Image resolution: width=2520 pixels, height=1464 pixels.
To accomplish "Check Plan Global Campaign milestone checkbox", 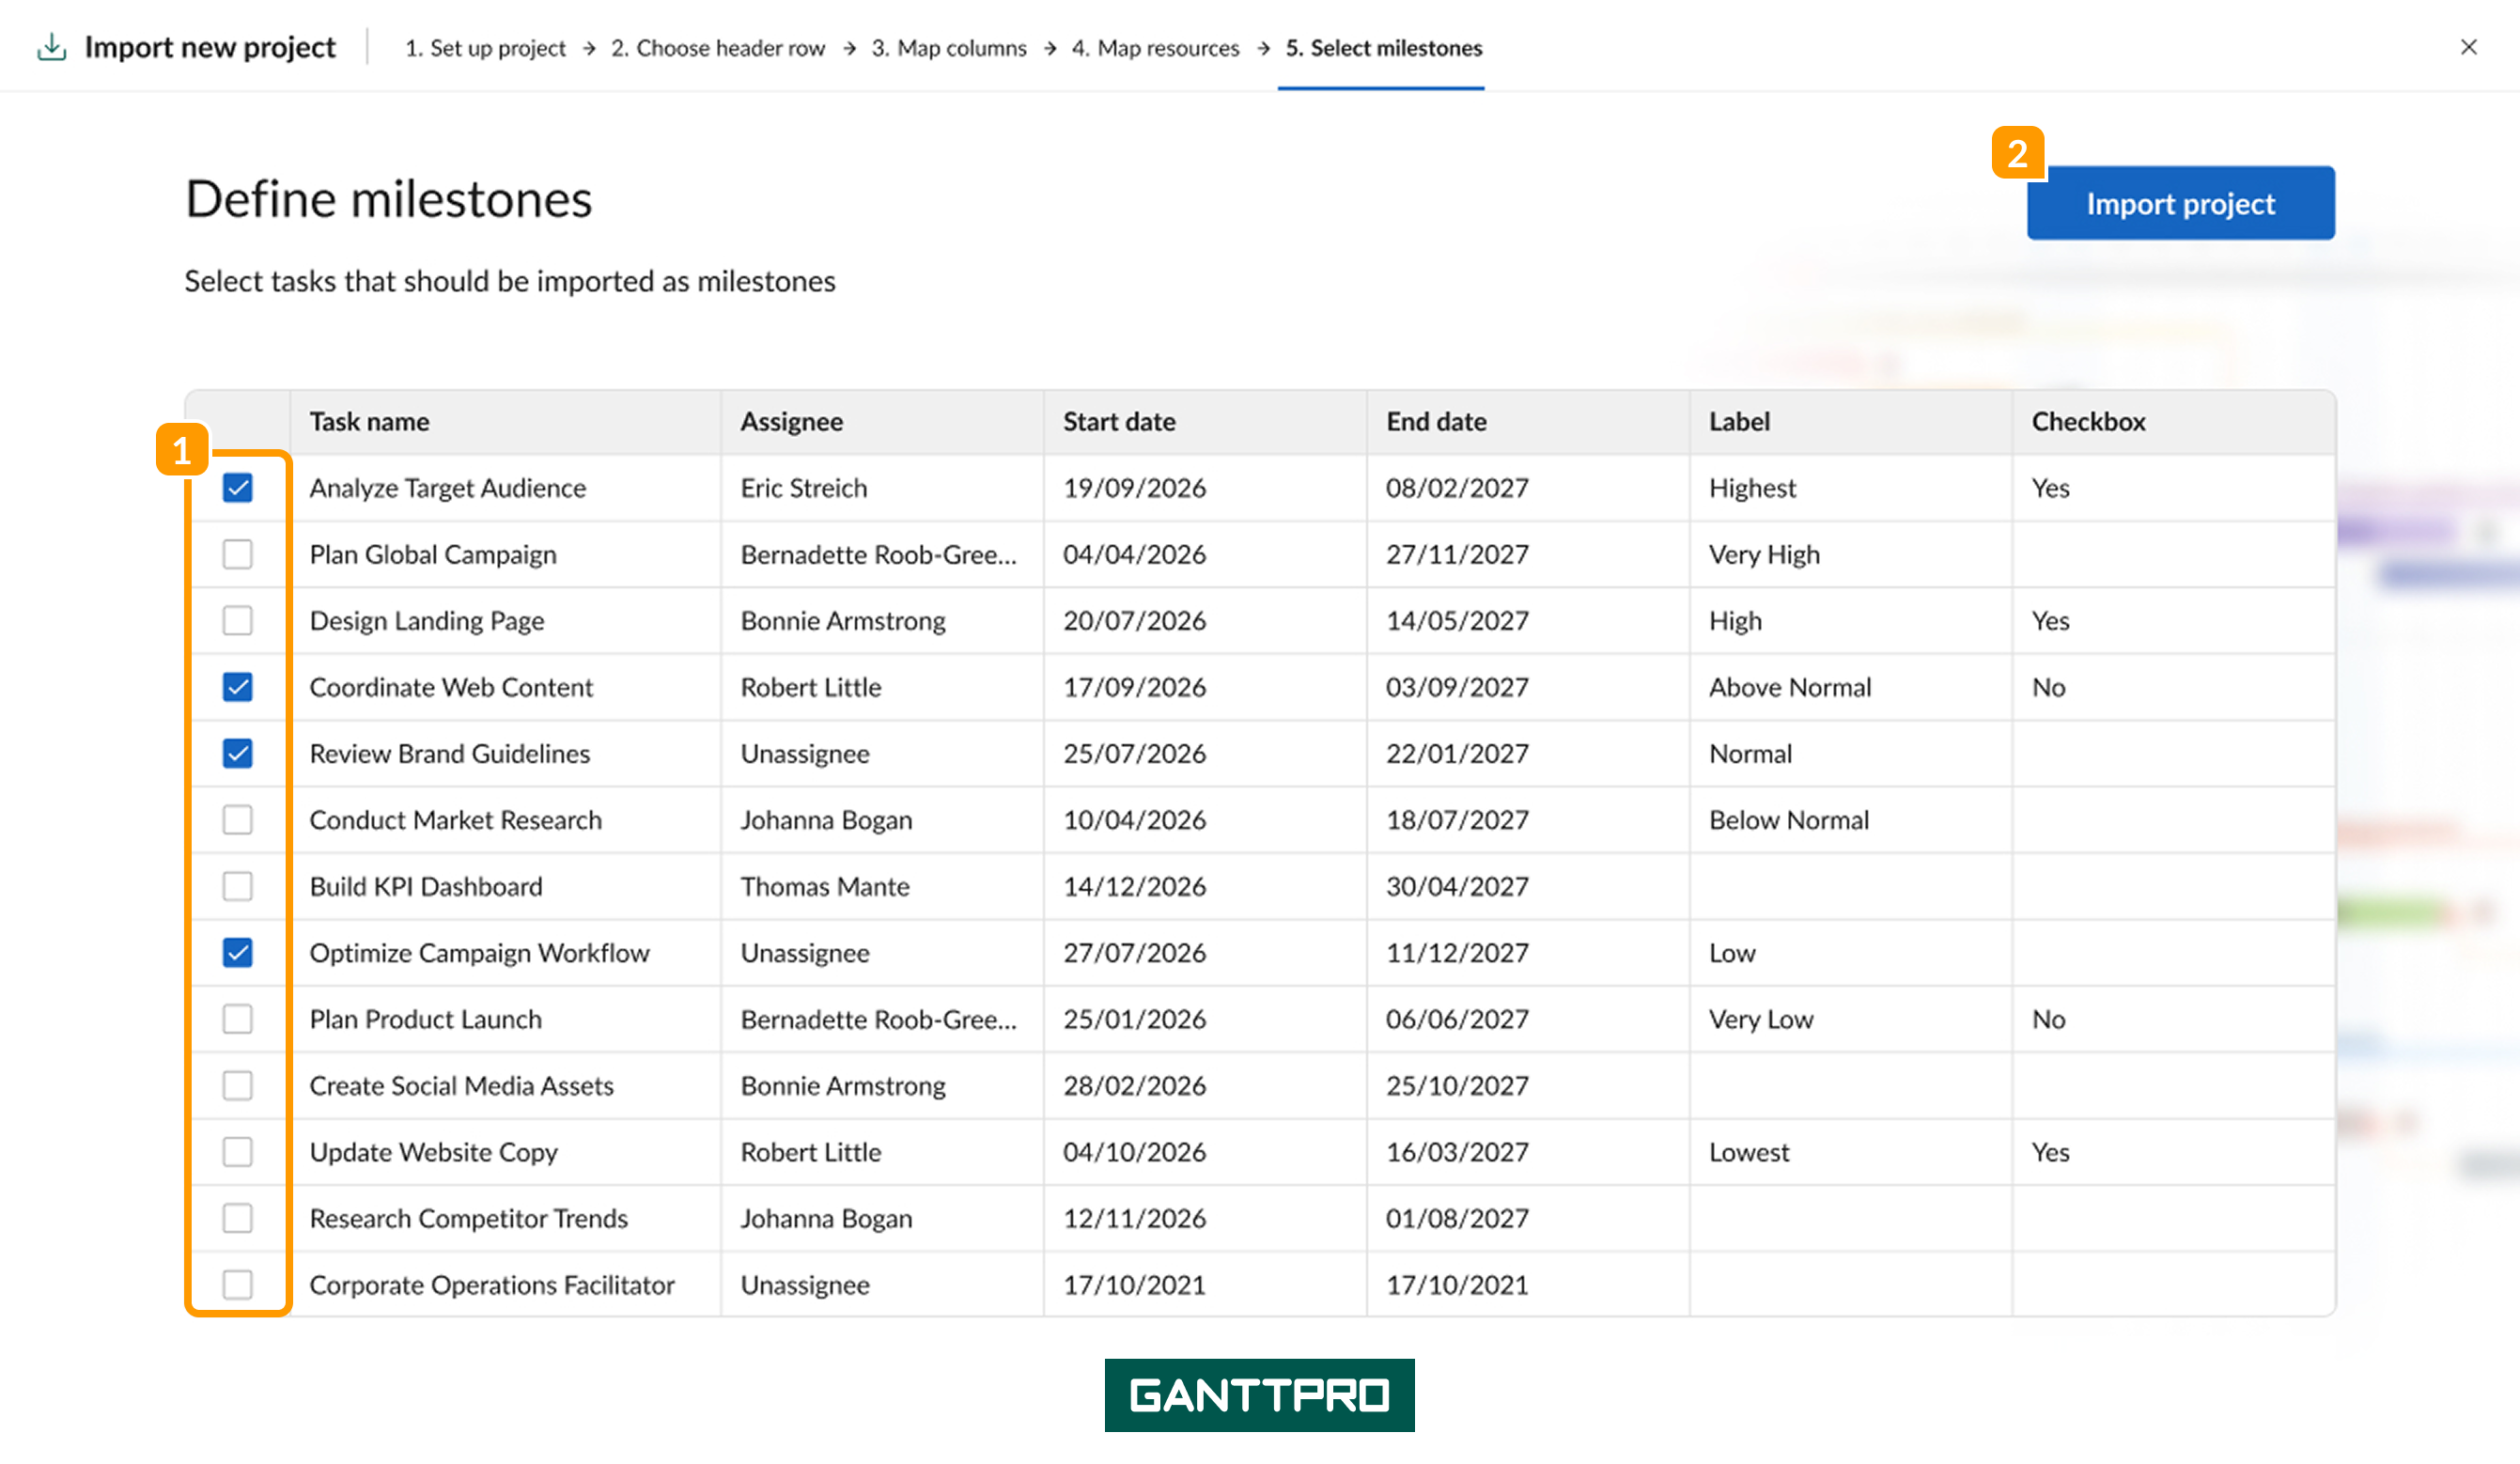I will click(x=237, y=554).
